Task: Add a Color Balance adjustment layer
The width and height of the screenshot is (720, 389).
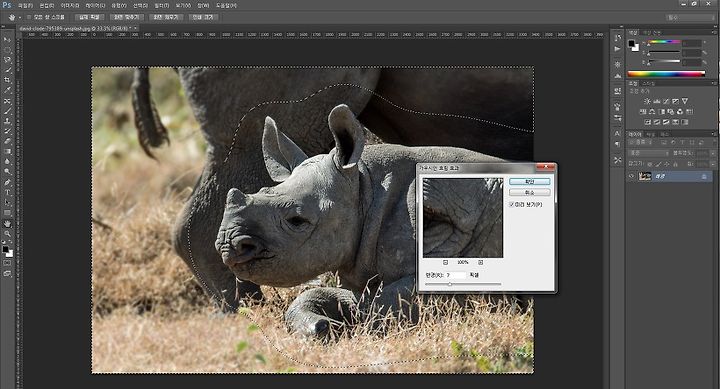Action: [x=652, y=112]
